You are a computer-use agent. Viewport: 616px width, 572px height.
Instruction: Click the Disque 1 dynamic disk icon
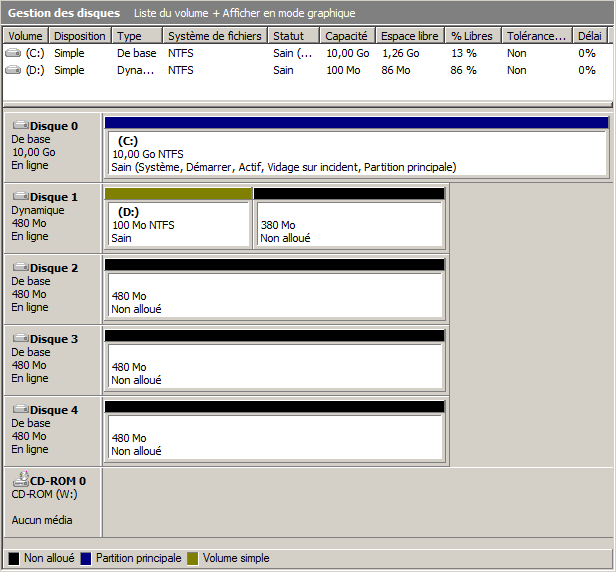(x=20, y=197)
